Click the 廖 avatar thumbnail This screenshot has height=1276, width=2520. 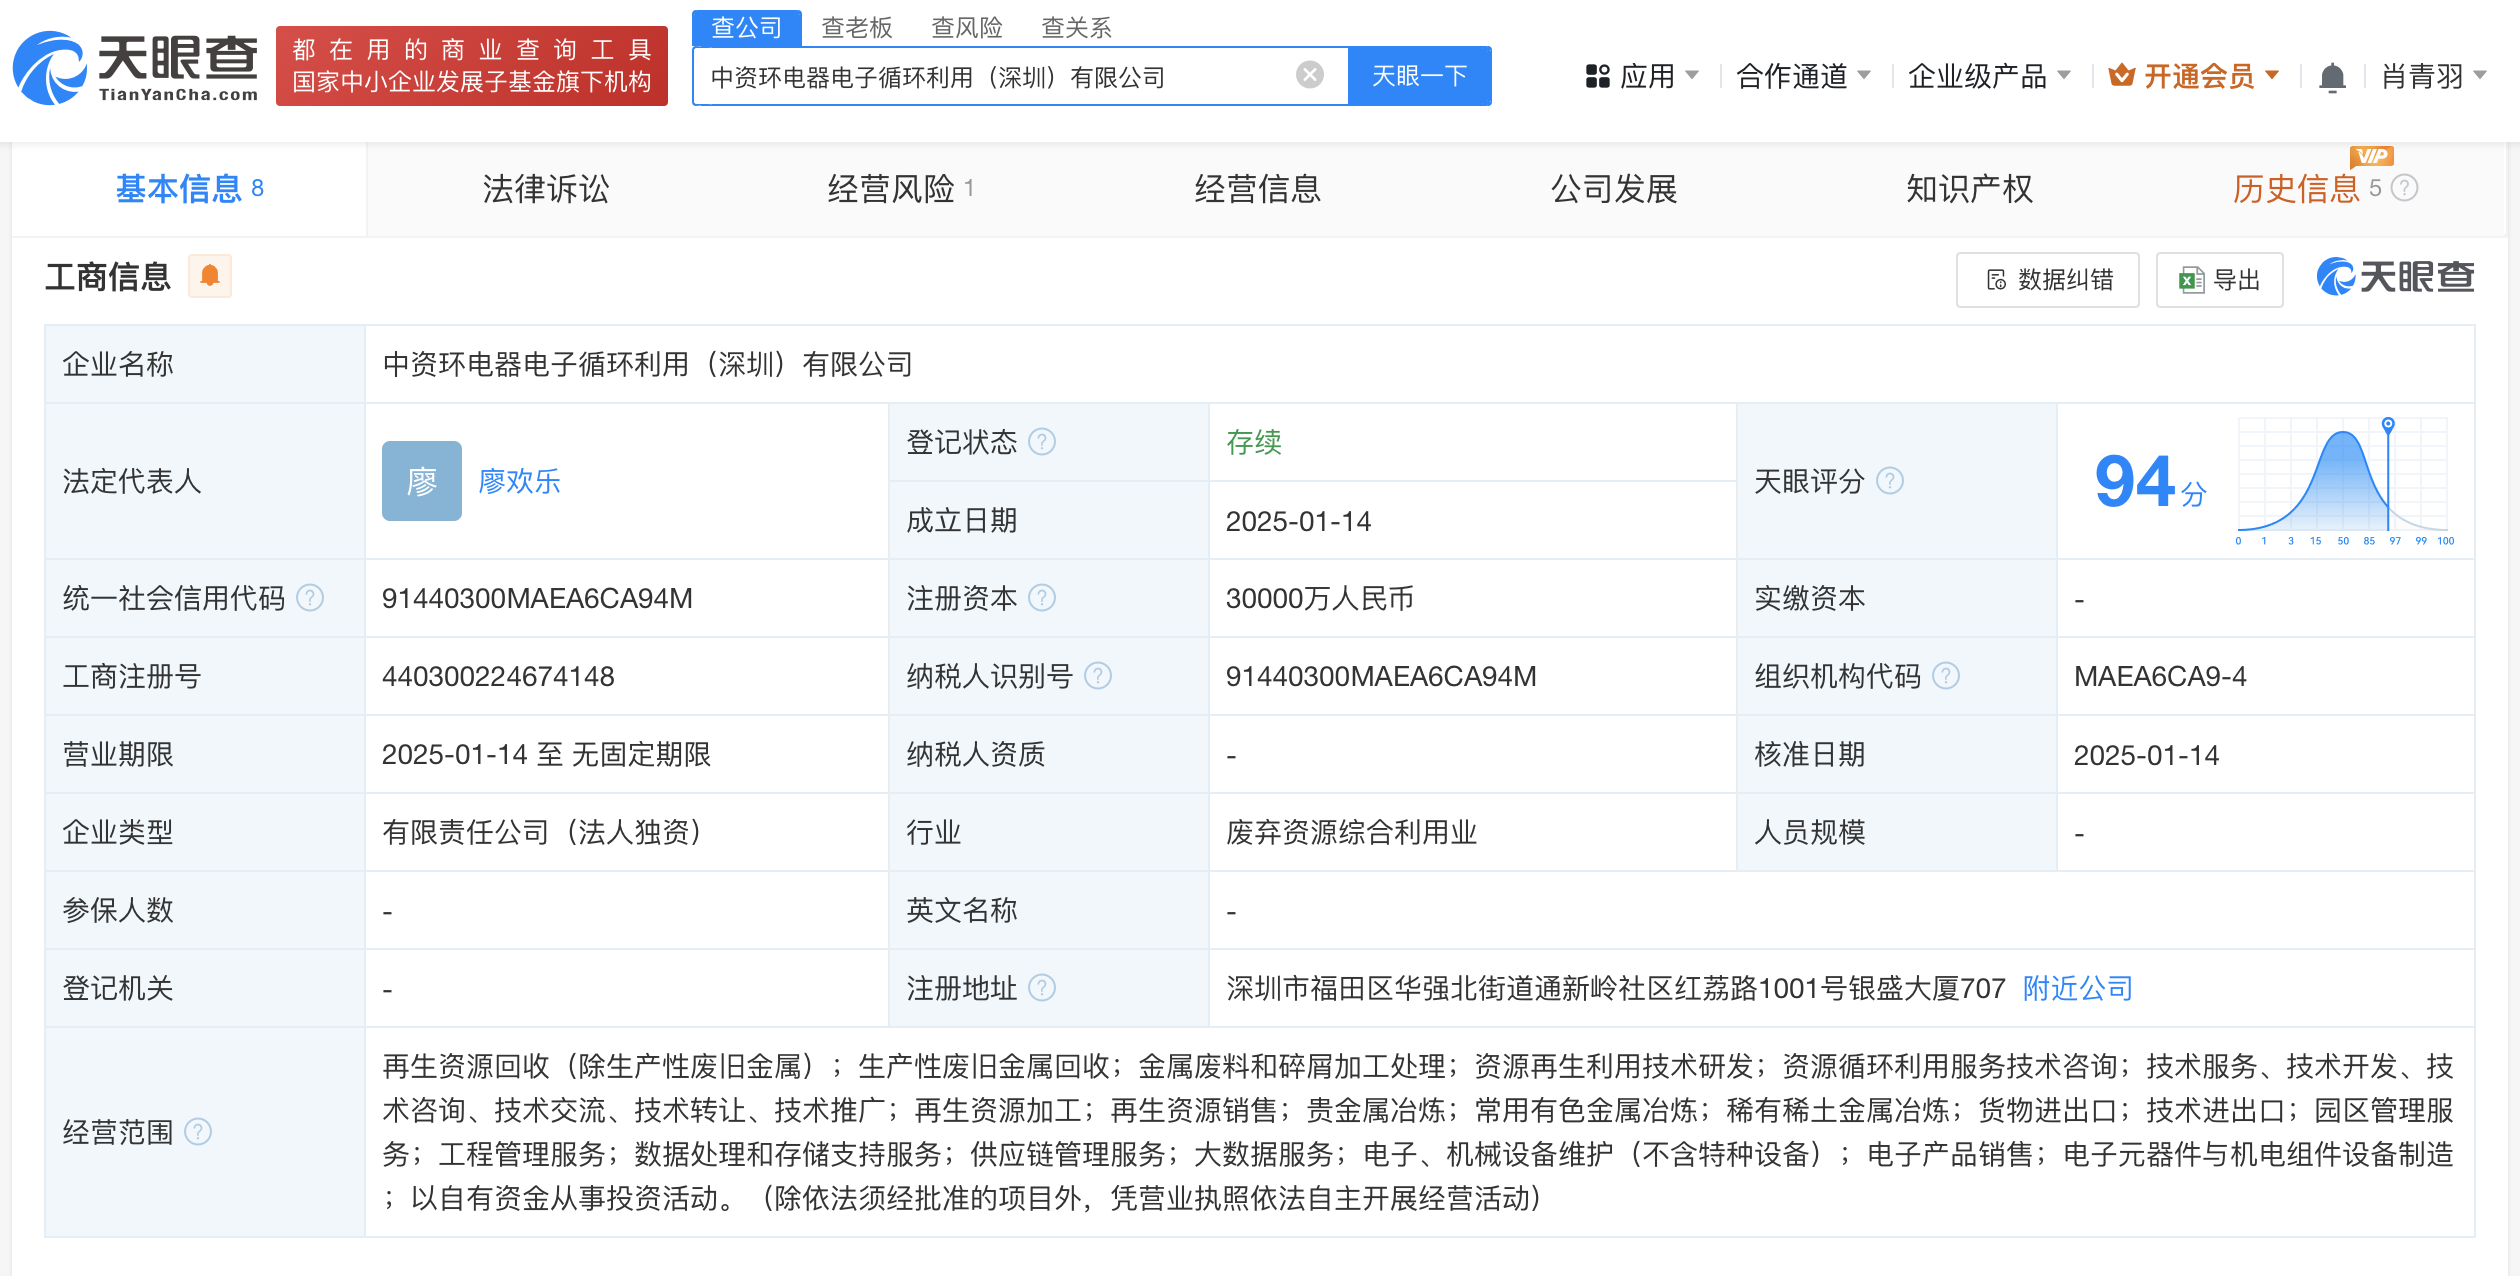[x=421, y=481]
